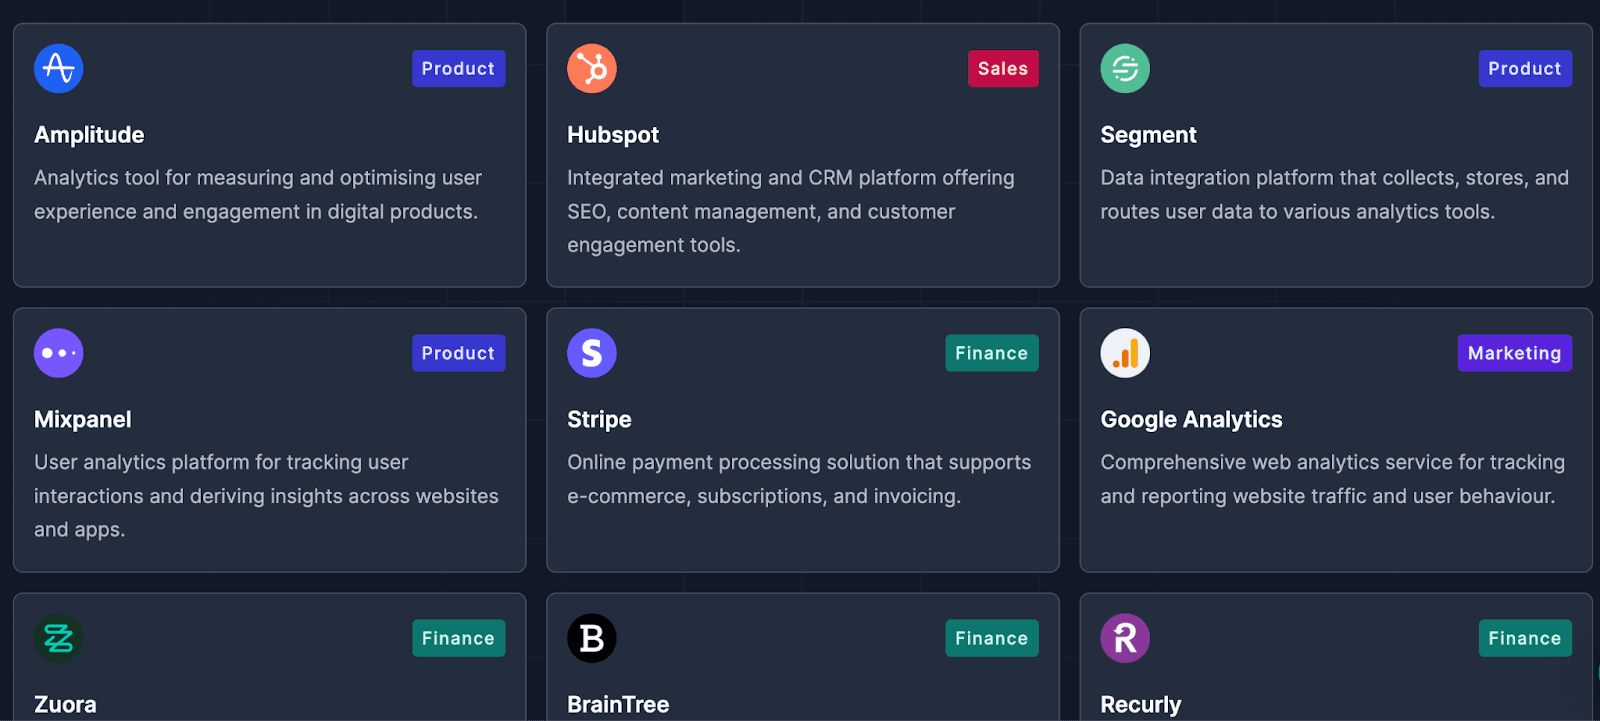Open the Stripe description text

pyautogui.click(x=799, y=479)
